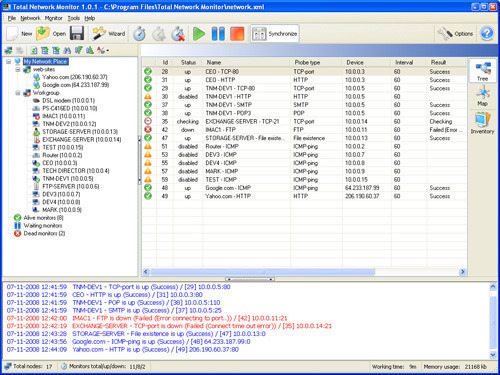
Task: Switch to Inventory view
Action: tap(482, 123)
